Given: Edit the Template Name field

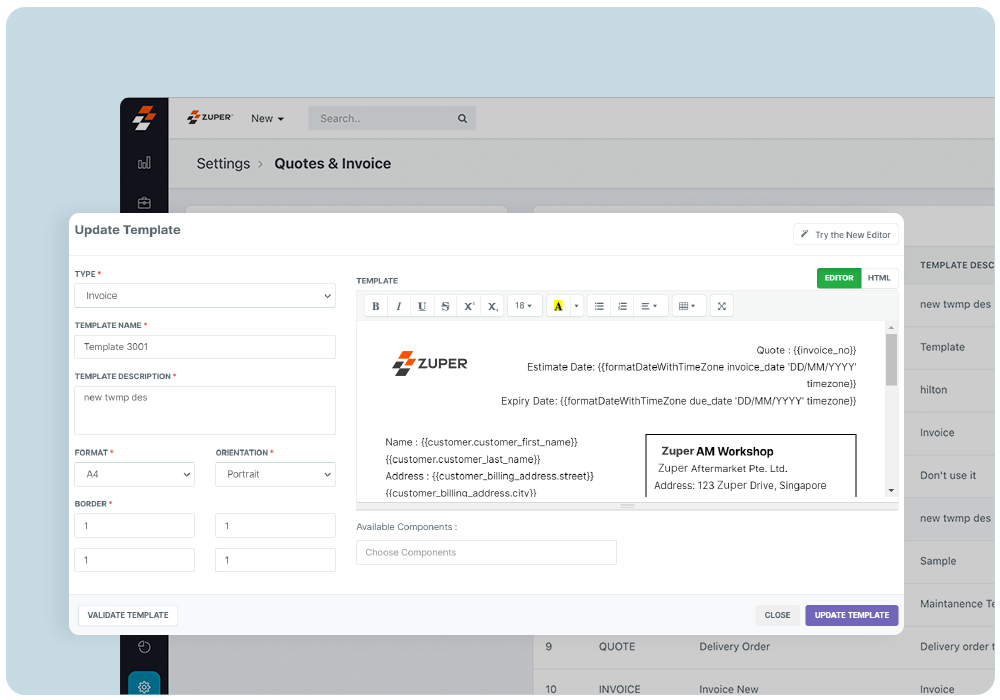Looking at the screenshot, I should tap(205, 347).
